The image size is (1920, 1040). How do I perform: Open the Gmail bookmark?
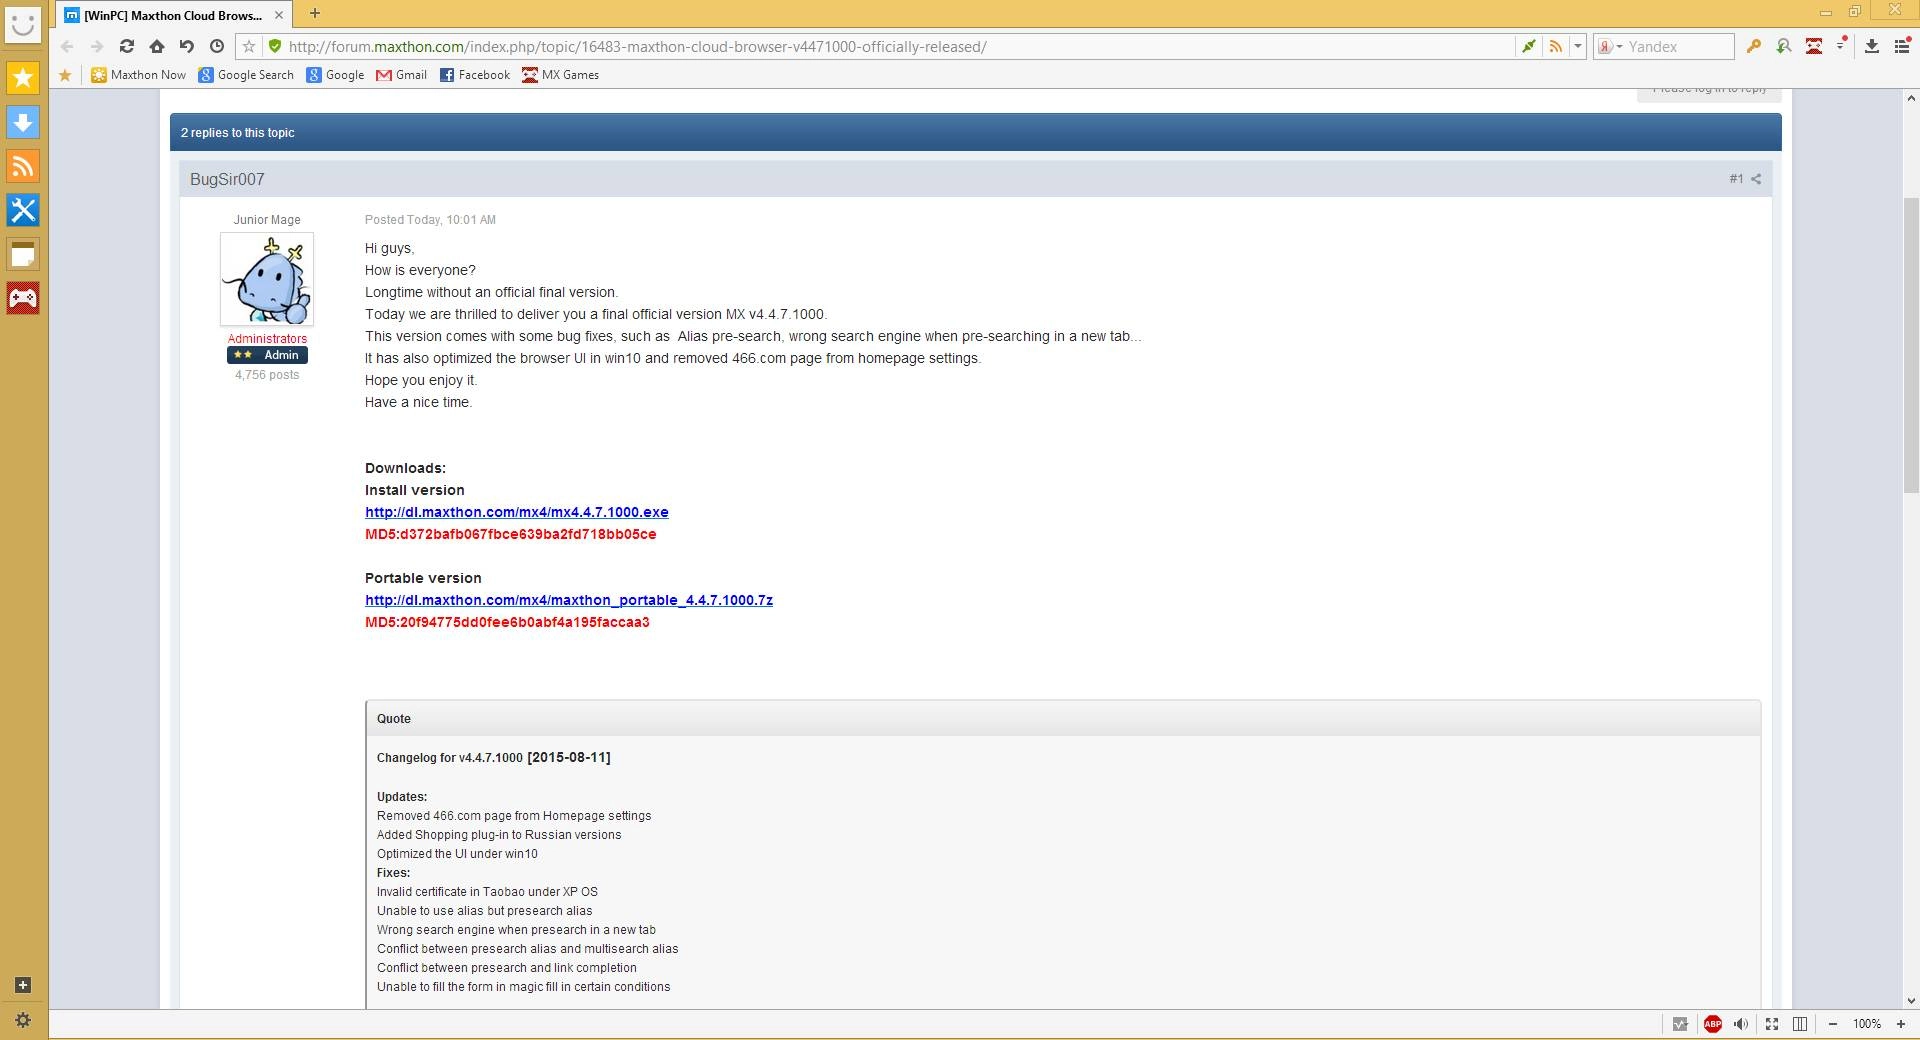pyautogui.click(x=401, y=75)
